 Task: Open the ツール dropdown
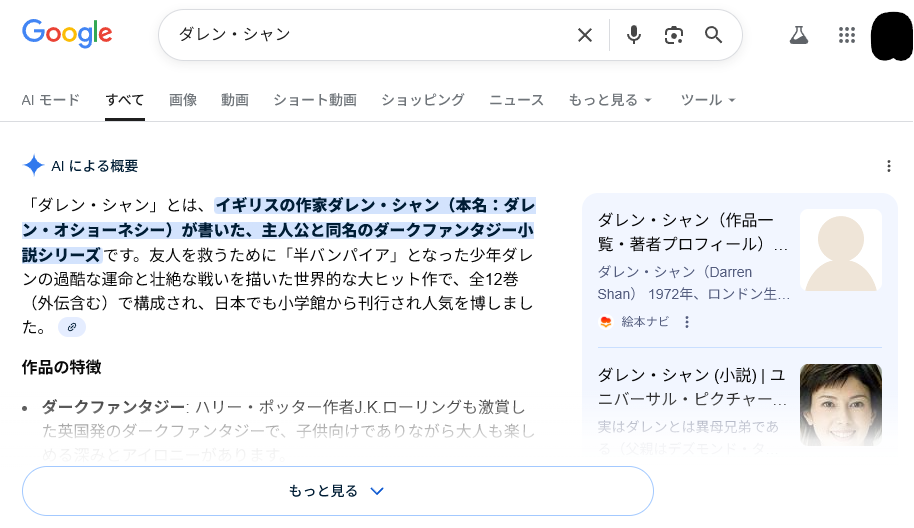(708, 100)
